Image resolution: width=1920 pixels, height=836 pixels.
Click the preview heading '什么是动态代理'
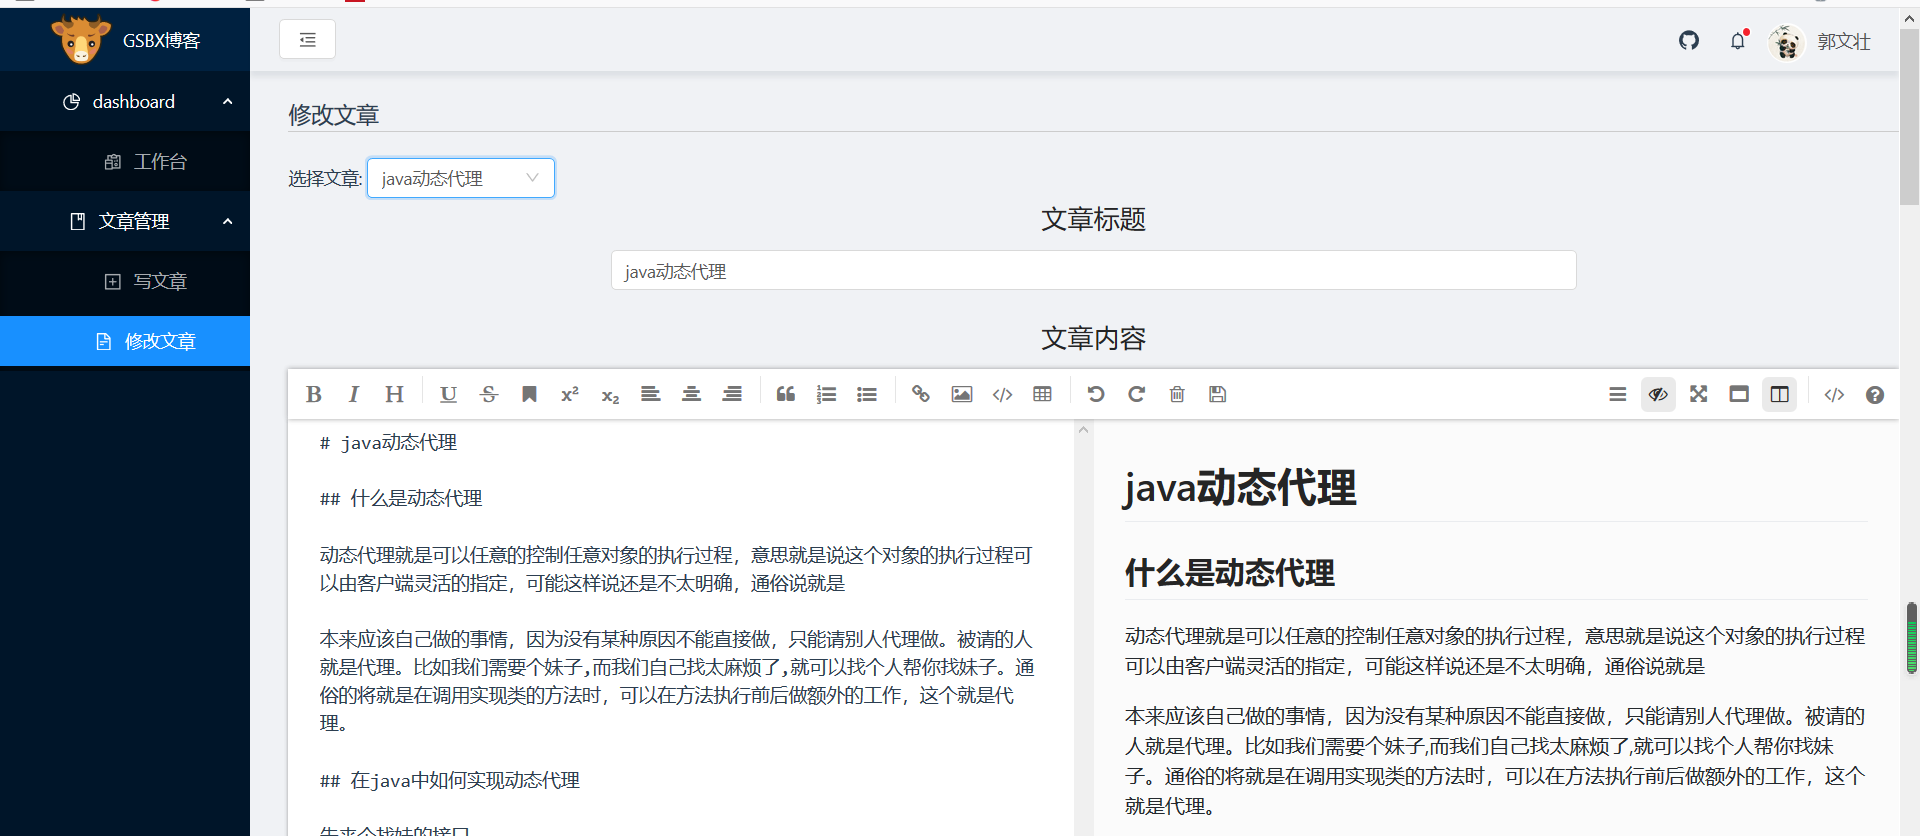1229,573
